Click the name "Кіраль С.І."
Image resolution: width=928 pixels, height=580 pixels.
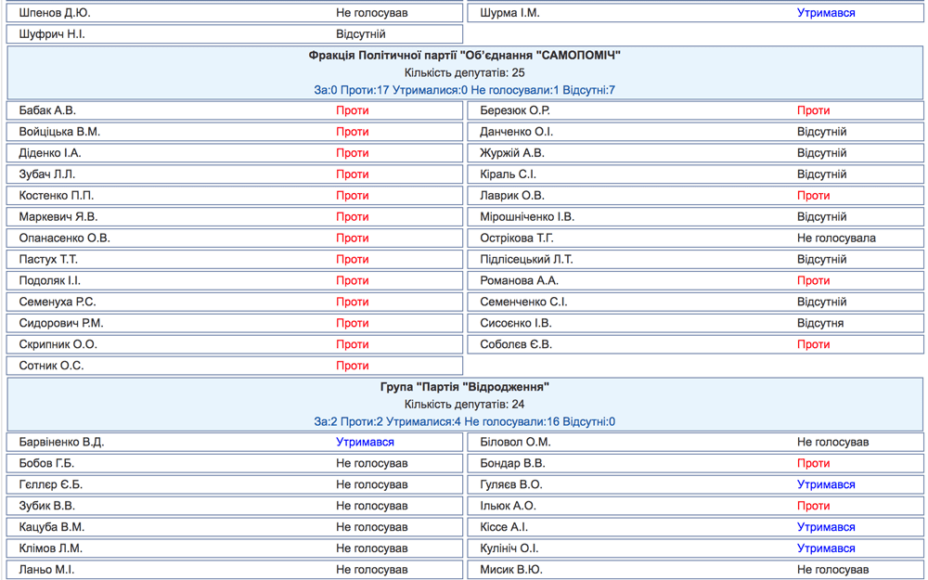[x=508, y=174]
